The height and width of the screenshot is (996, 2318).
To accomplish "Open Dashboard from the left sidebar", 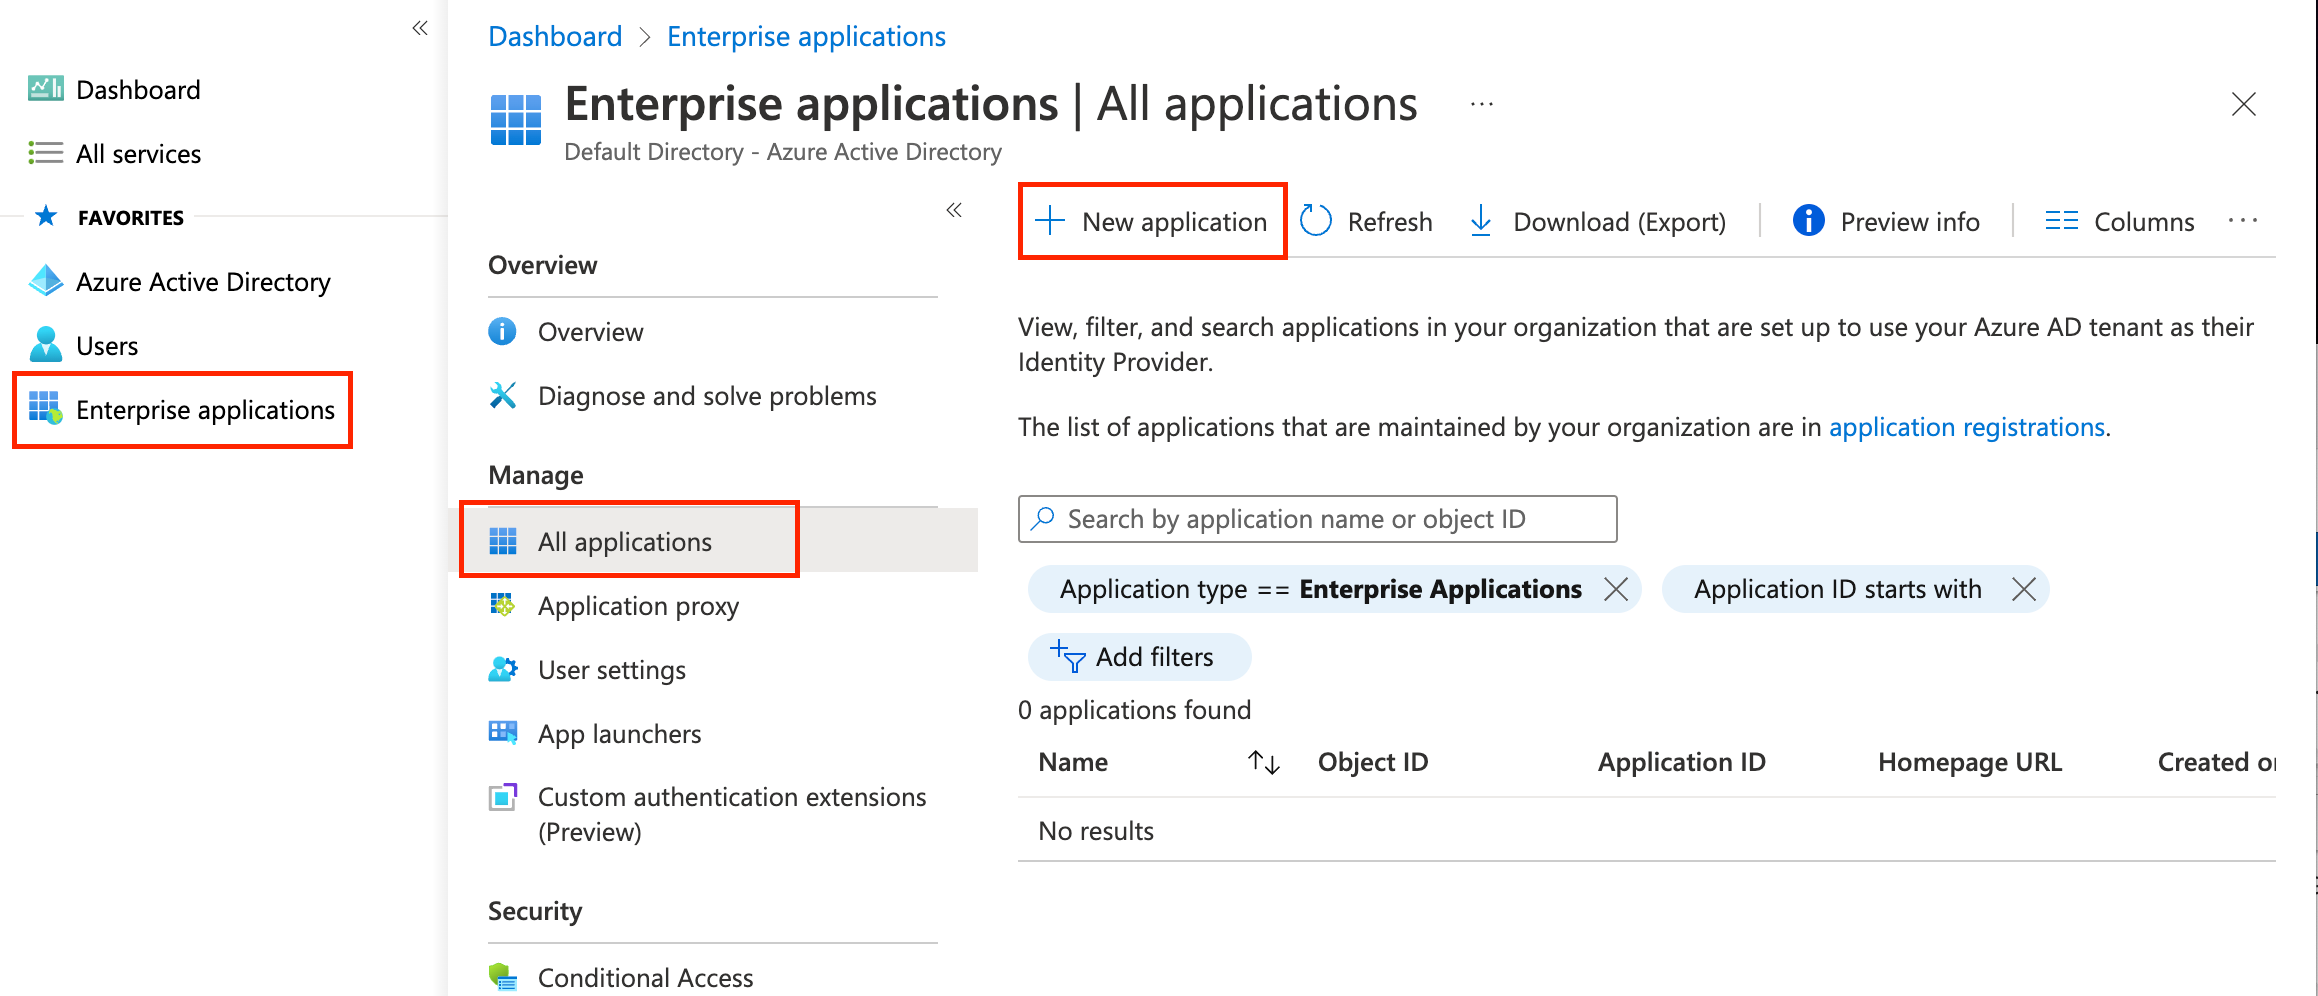I will 138,90.
